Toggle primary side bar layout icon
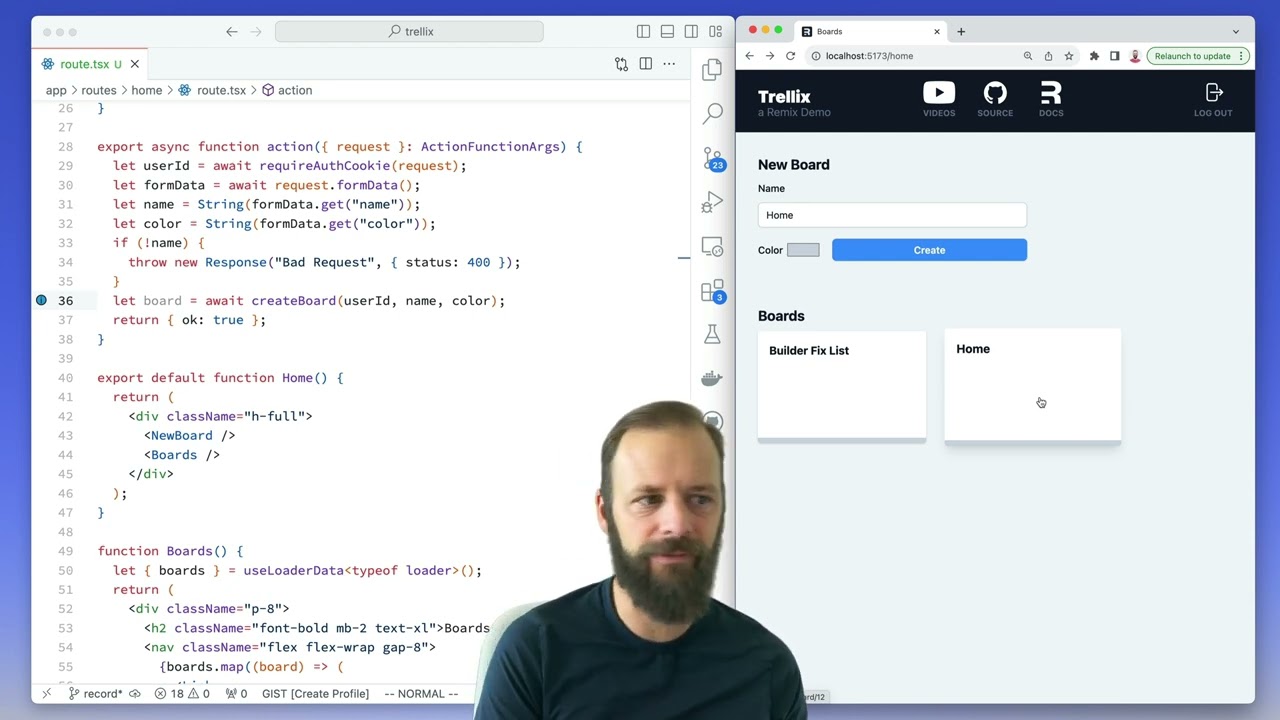 coord(643,32)
